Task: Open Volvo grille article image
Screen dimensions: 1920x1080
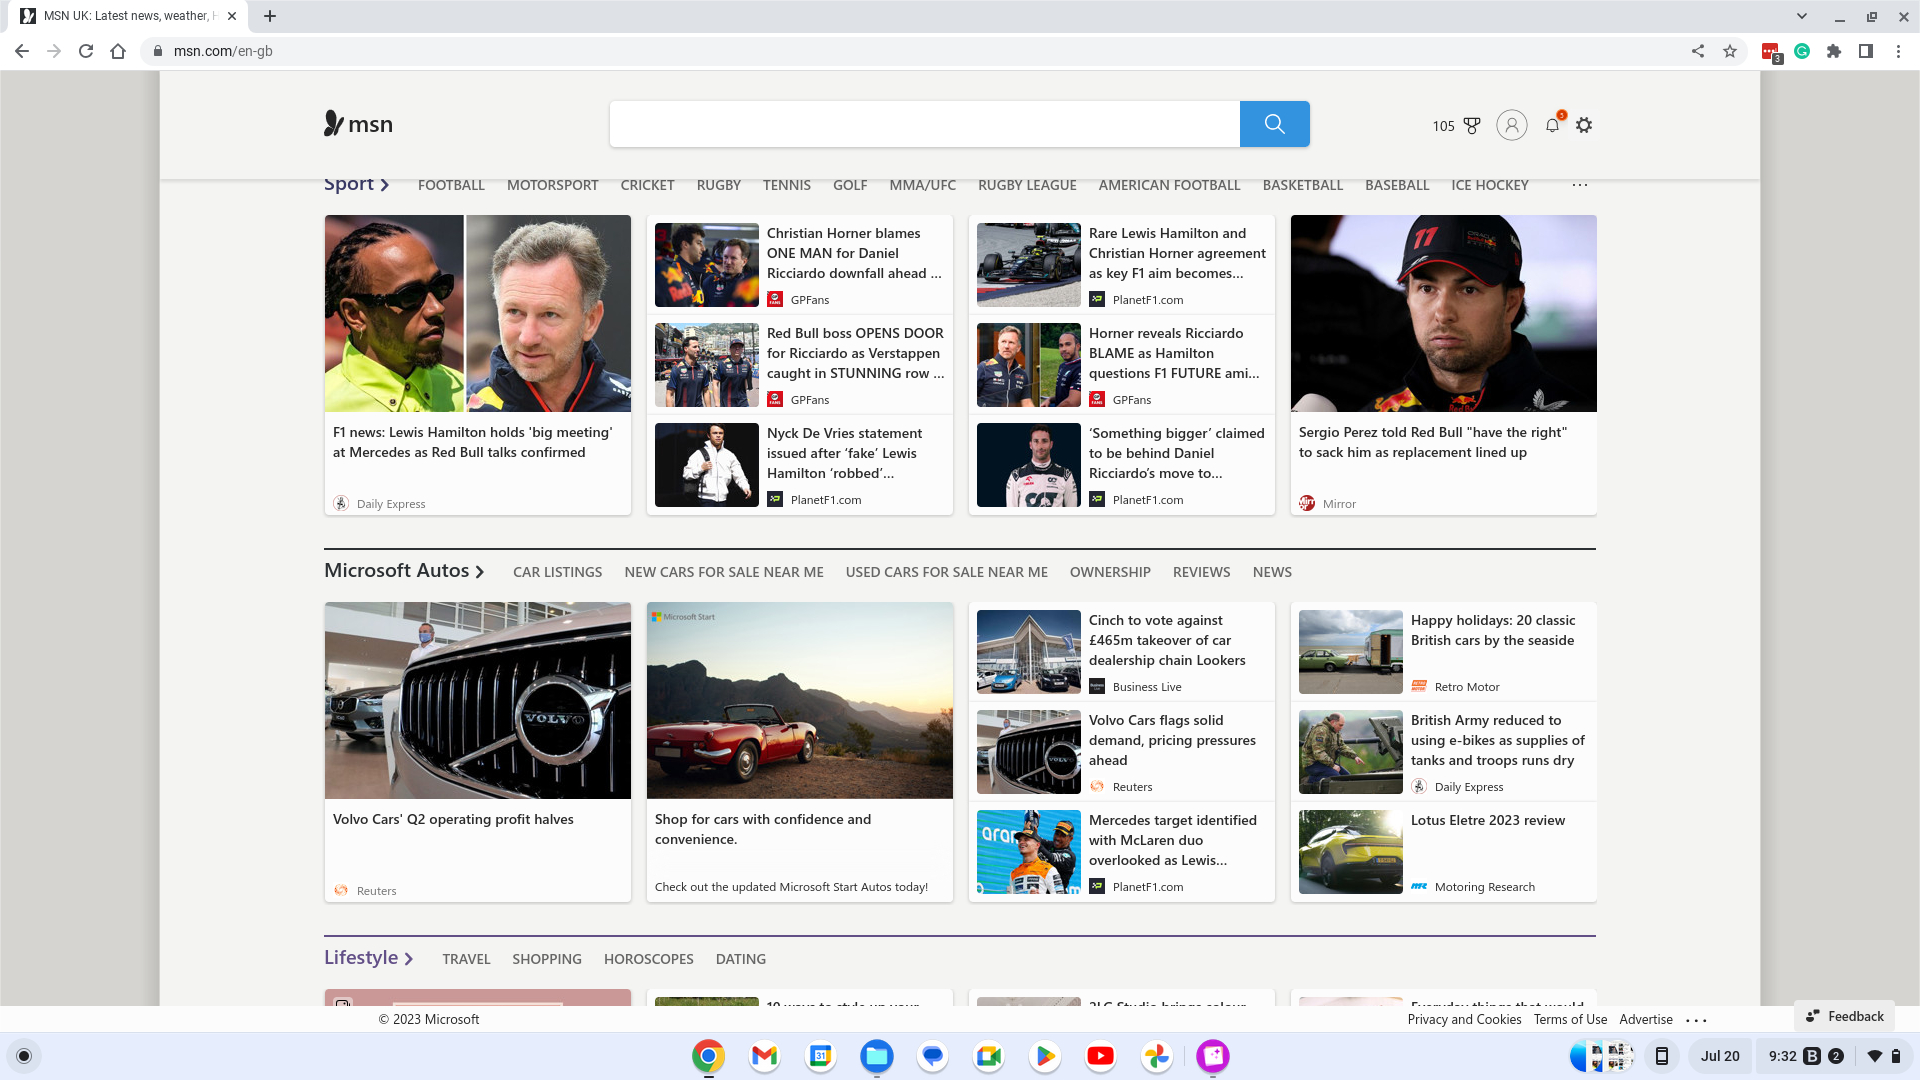Action: coord(477,700)
